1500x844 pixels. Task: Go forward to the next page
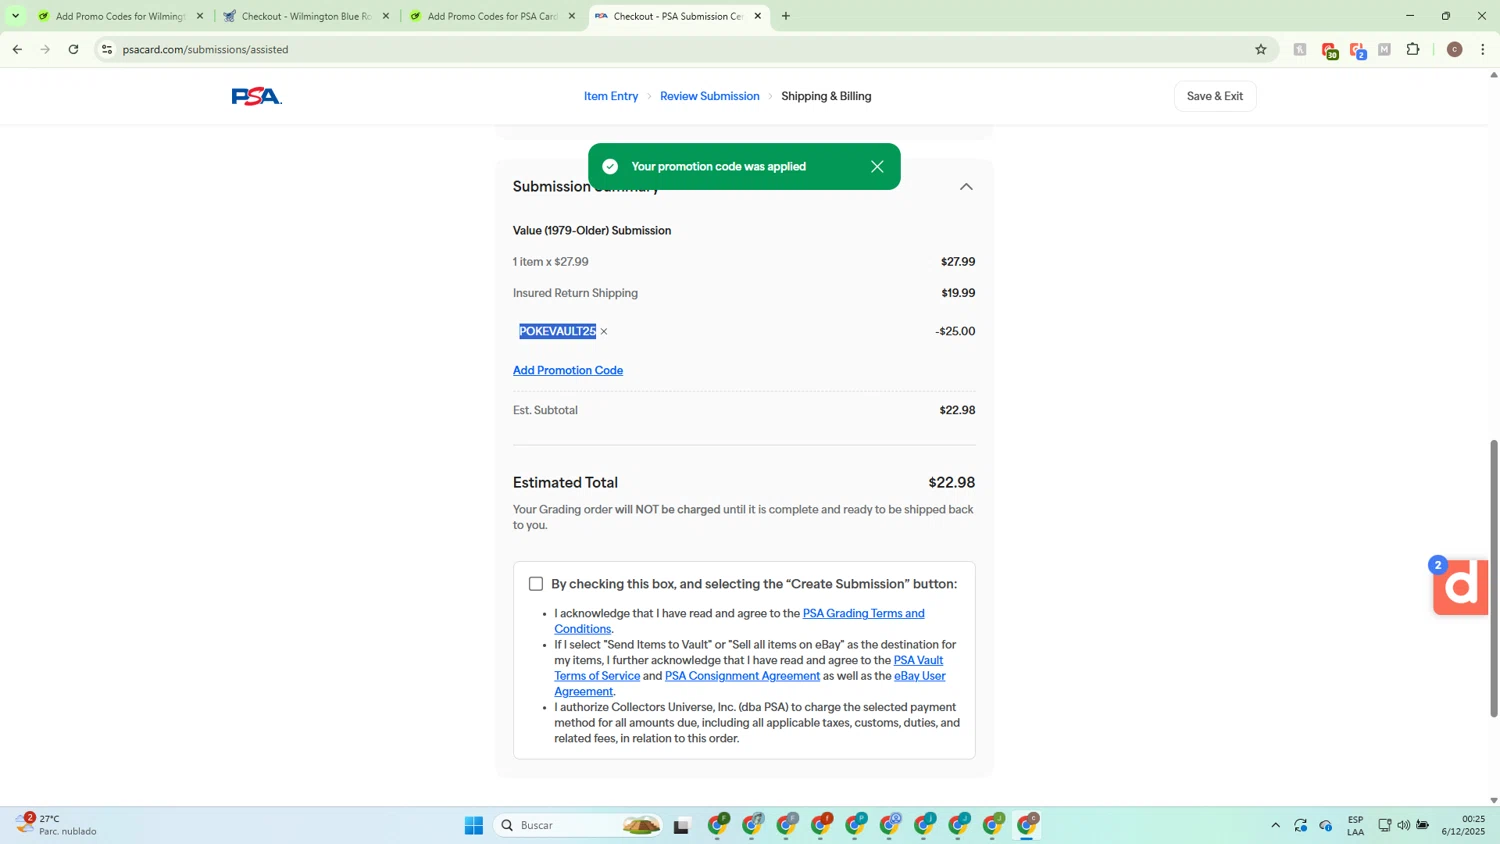click(45, 49)
